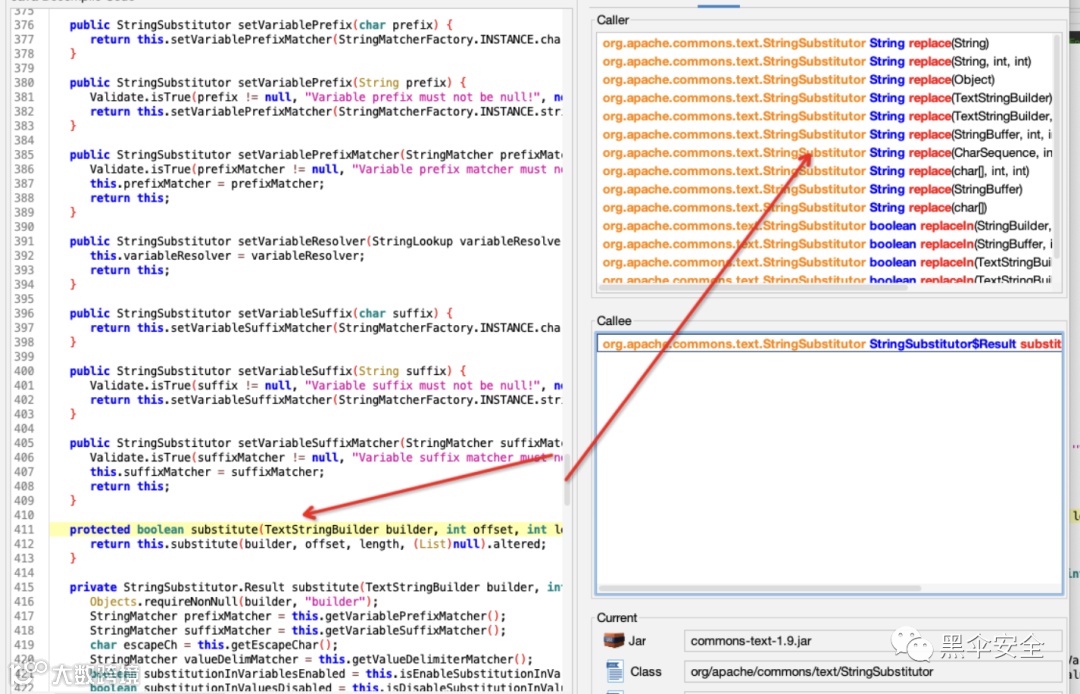Select caller replace(StringBuffer, int, ...) entry
The image size is (1080, 694).
point(827,134)
